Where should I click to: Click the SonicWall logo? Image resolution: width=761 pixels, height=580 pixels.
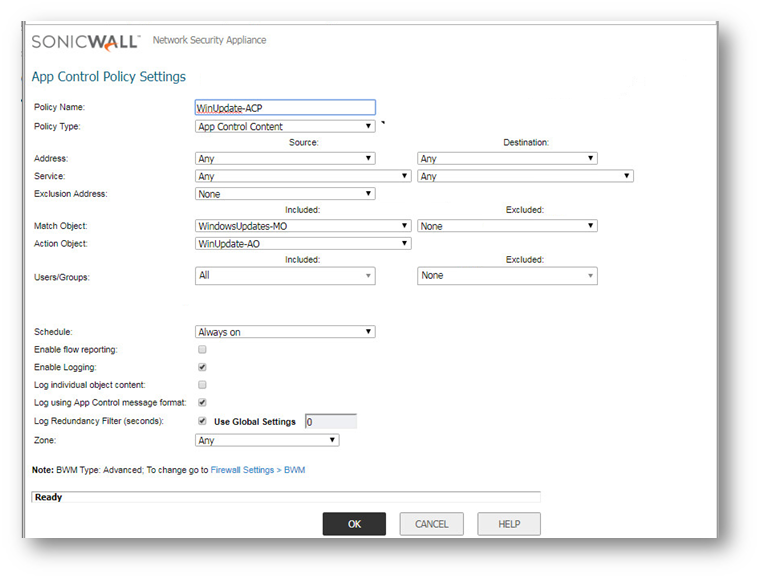click(x=86, y=42)
